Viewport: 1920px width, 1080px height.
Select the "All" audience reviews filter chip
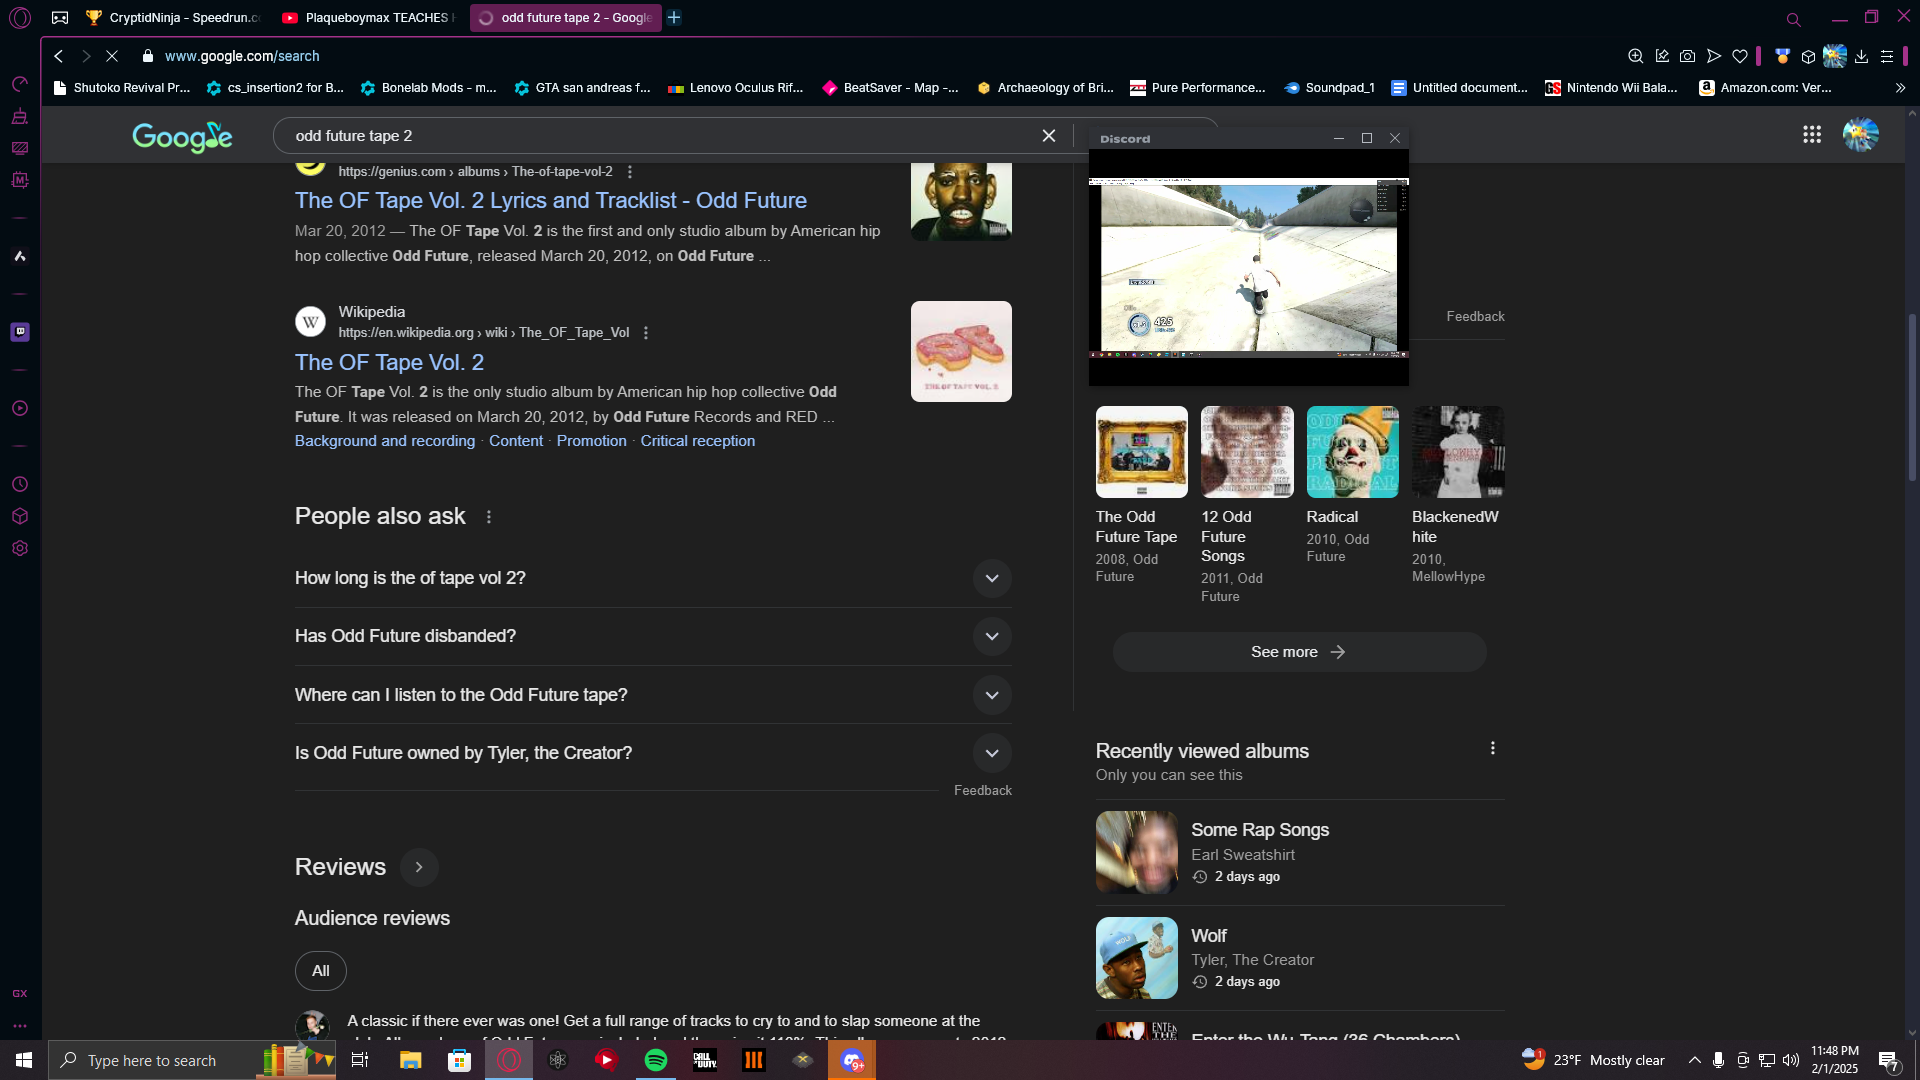[320, 971]
